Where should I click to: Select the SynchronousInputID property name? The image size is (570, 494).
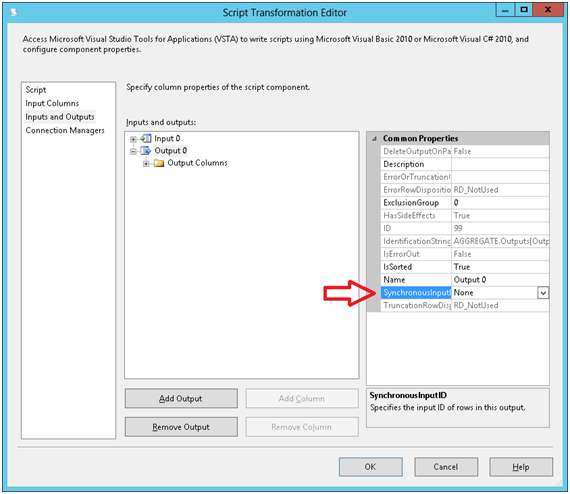pos(416,293)
